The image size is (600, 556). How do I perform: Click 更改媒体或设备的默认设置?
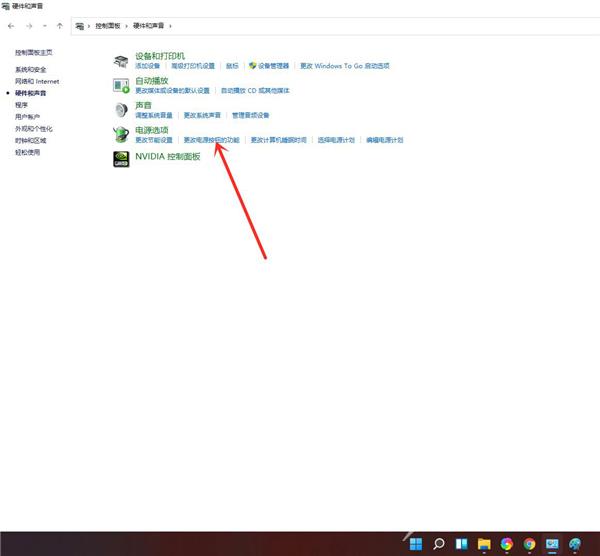pos(173,91)
